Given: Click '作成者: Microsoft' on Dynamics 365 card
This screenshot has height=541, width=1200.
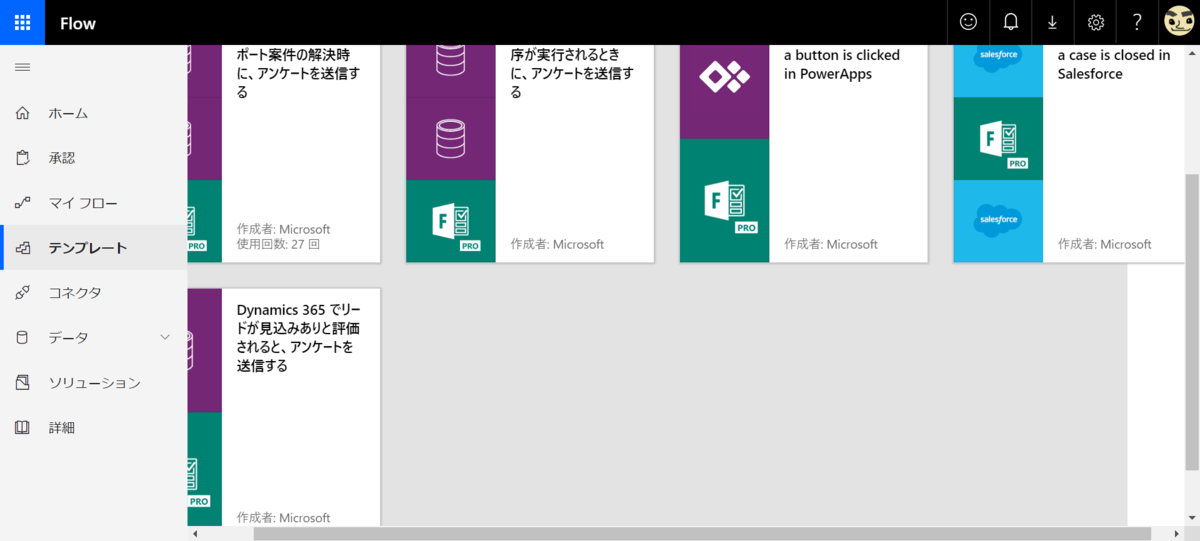Looking at the screenshot, I should point(284,518).
